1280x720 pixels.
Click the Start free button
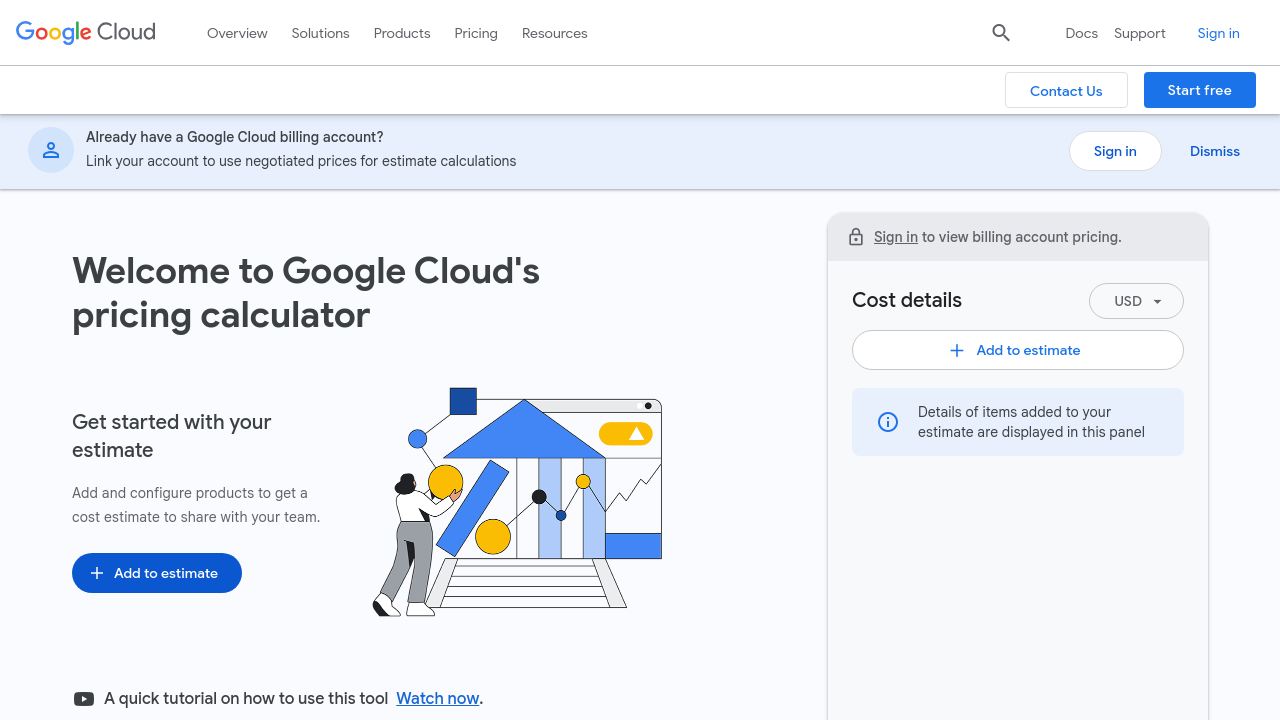[x=1199, y=90]
